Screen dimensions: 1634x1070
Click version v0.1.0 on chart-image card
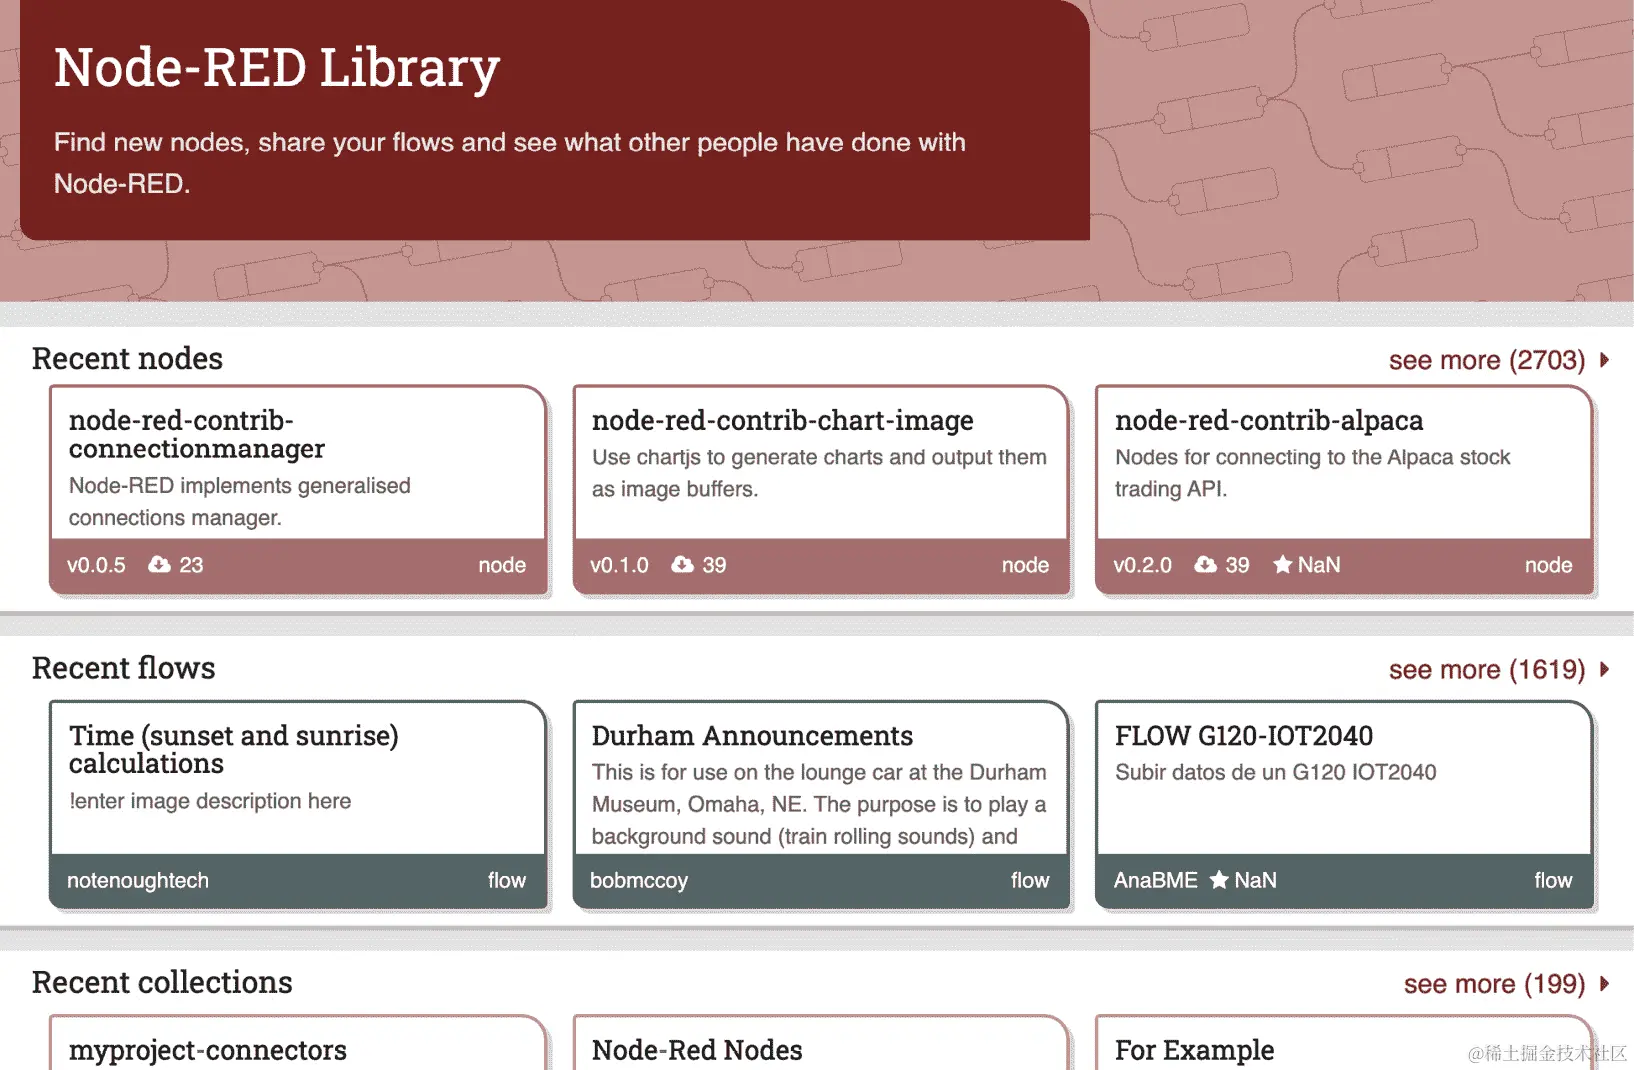[619, 565]
